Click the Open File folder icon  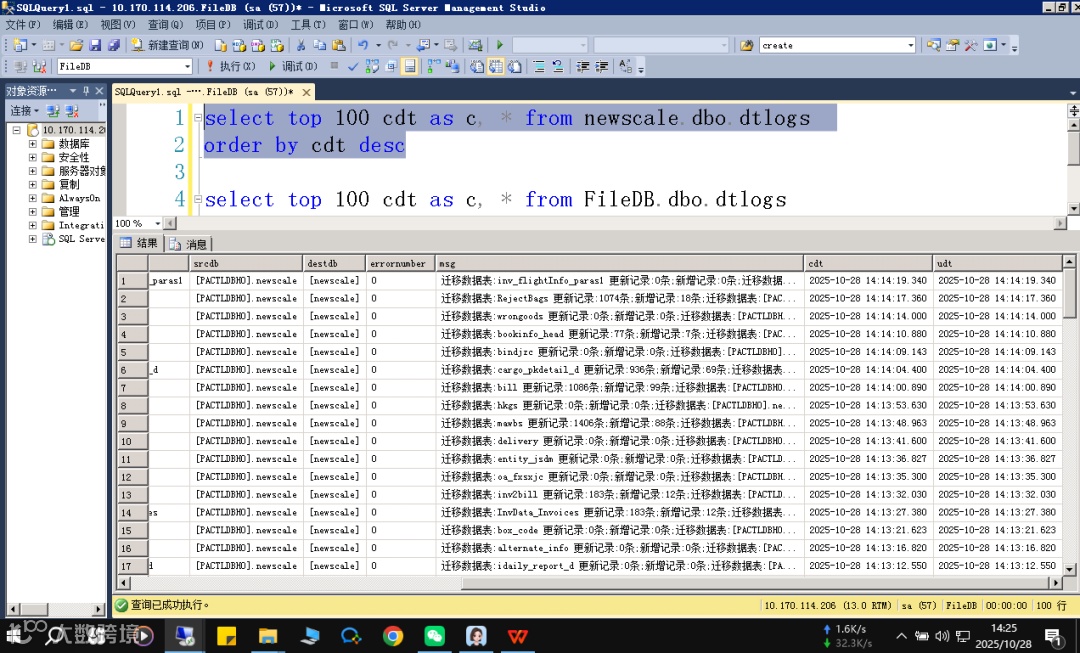(76, 45)
